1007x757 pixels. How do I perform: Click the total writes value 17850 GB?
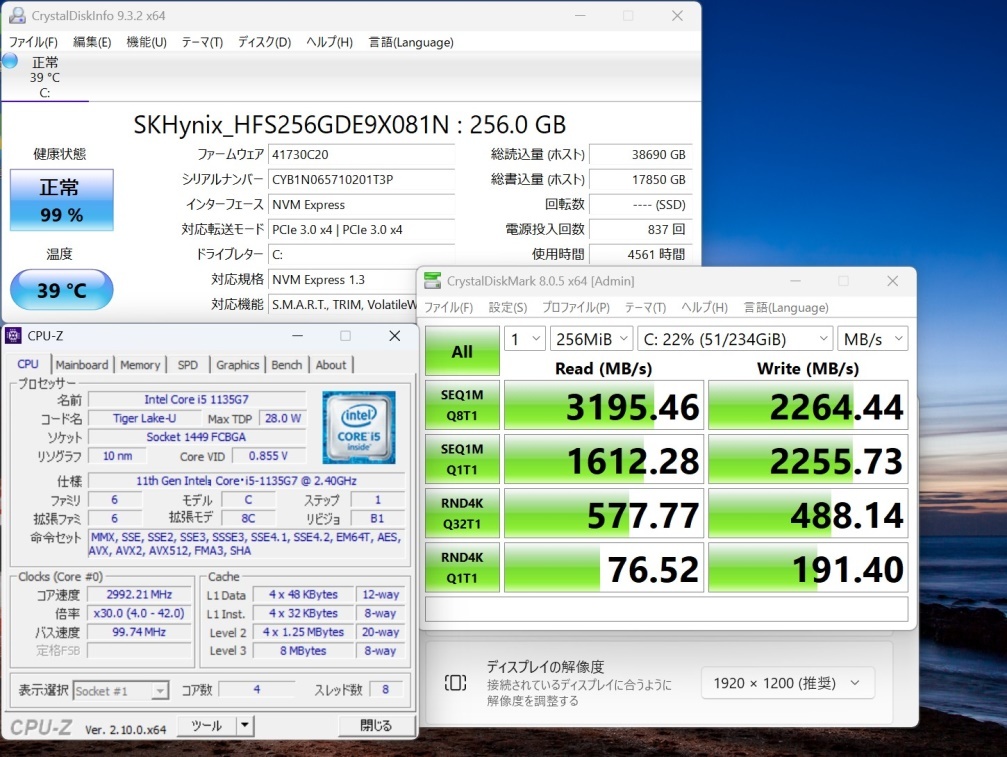[640, 180]
